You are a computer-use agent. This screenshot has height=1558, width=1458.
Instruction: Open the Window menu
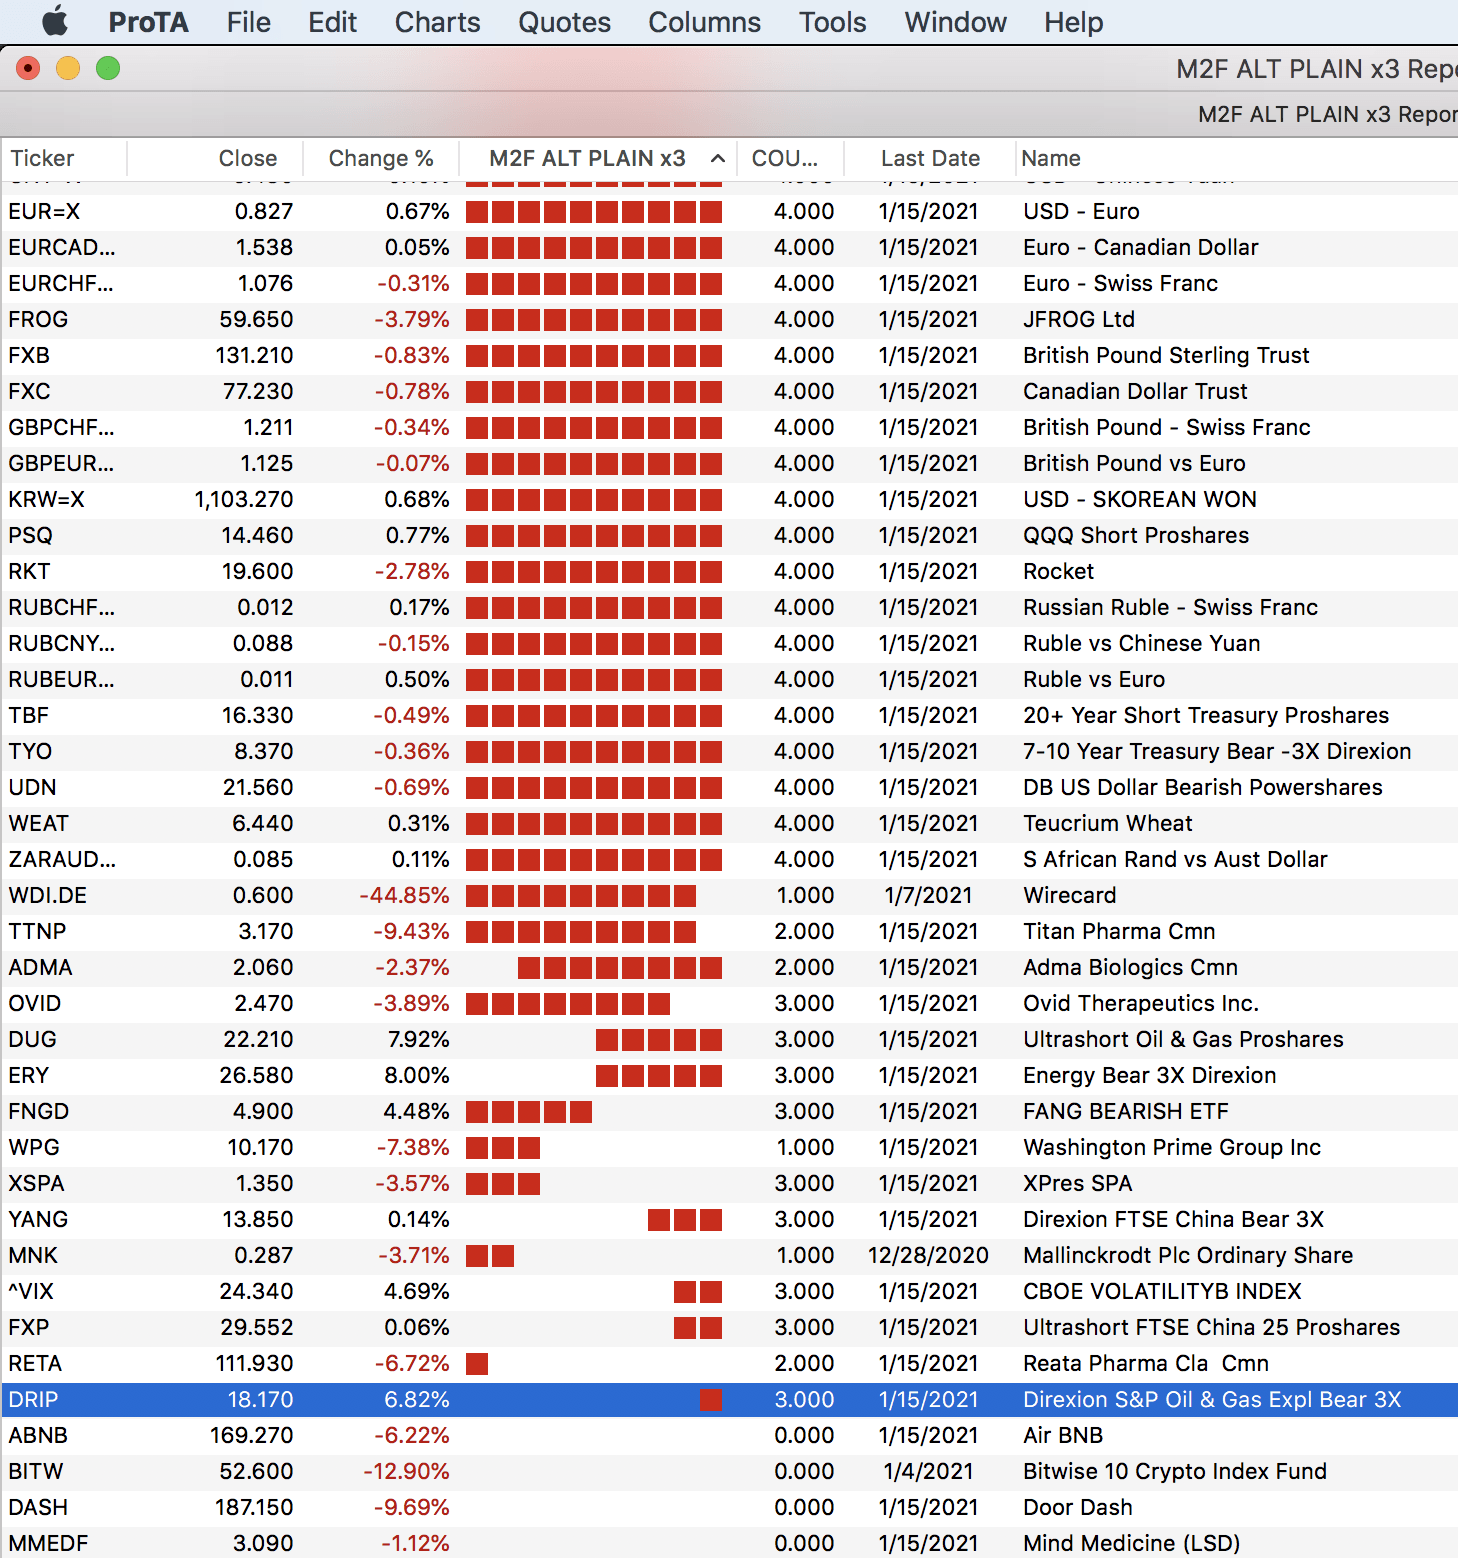click(x=955, y=22)
